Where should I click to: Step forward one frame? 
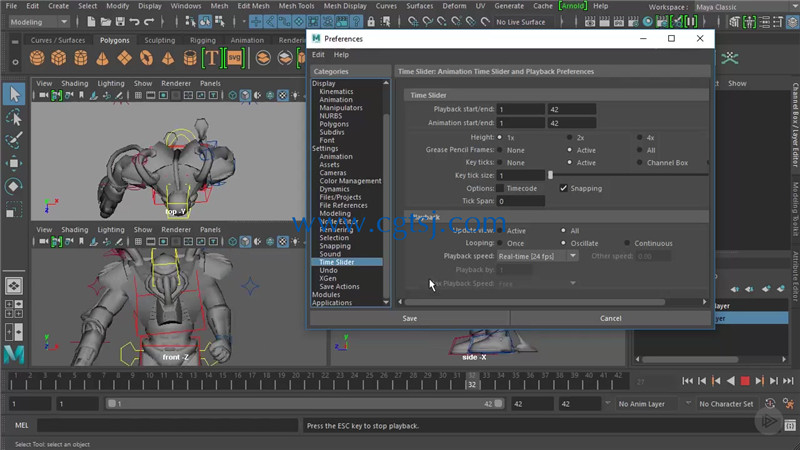pos(774,381)
